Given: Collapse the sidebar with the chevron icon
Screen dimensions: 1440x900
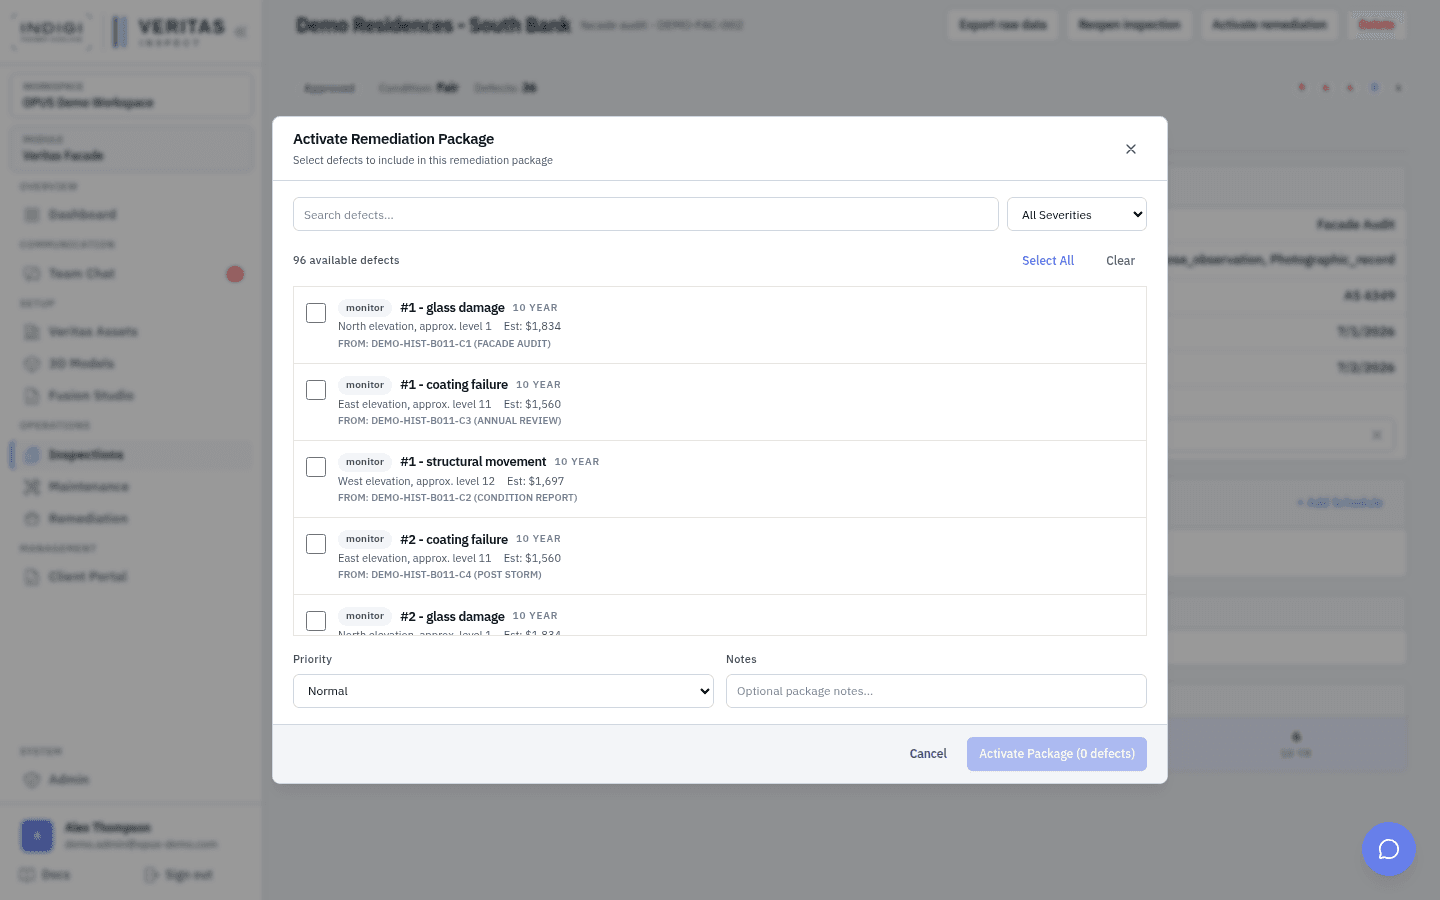Looking at the screenshot, I should point(240,32).
